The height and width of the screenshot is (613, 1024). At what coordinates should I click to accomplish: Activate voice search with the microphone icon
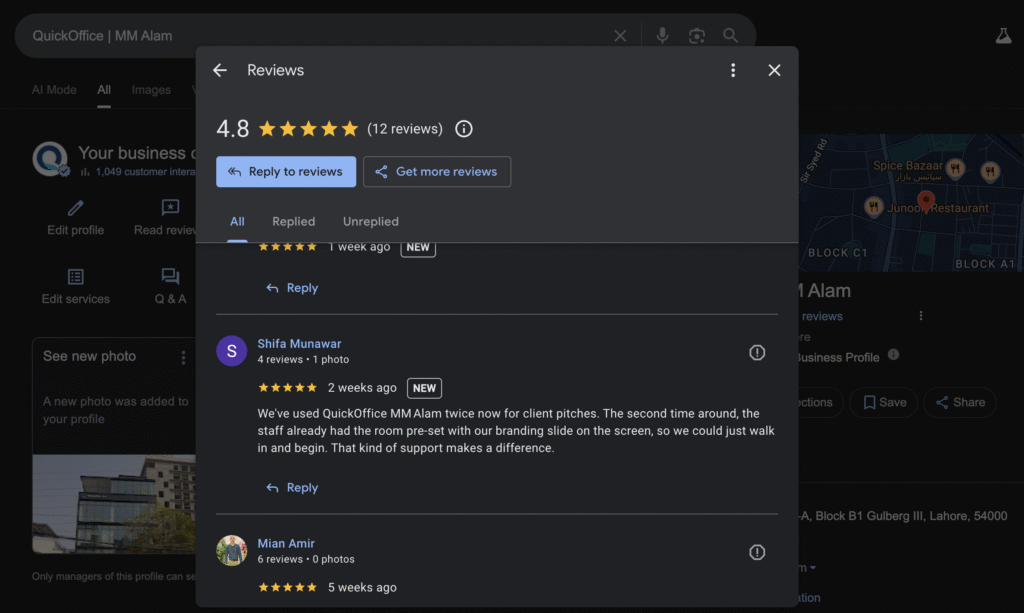[662, 35]
